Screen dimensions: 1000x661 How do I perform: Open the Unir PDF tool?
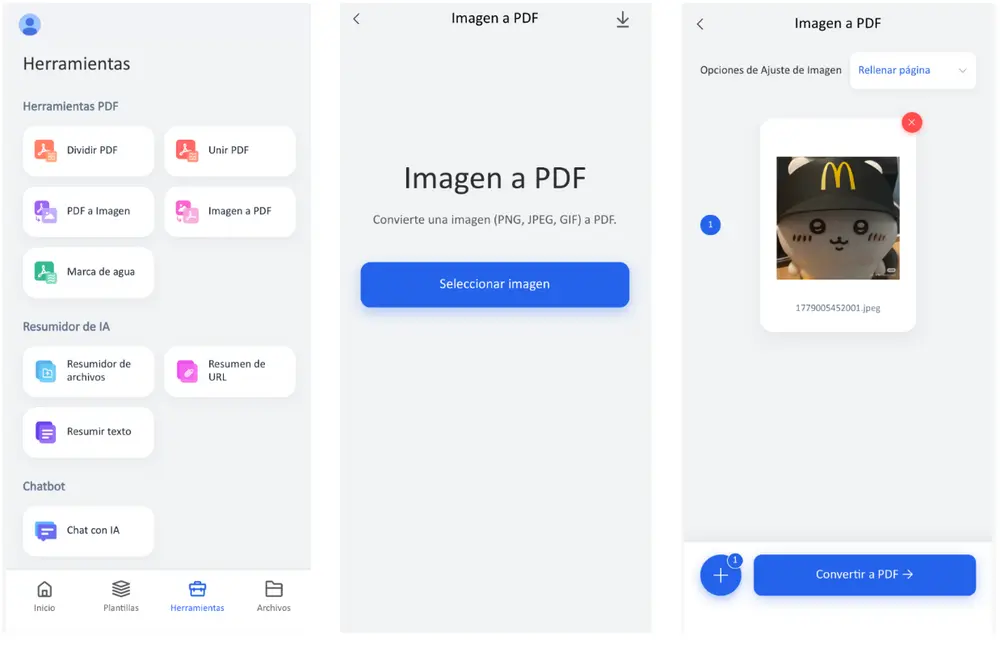coord(230,151)
